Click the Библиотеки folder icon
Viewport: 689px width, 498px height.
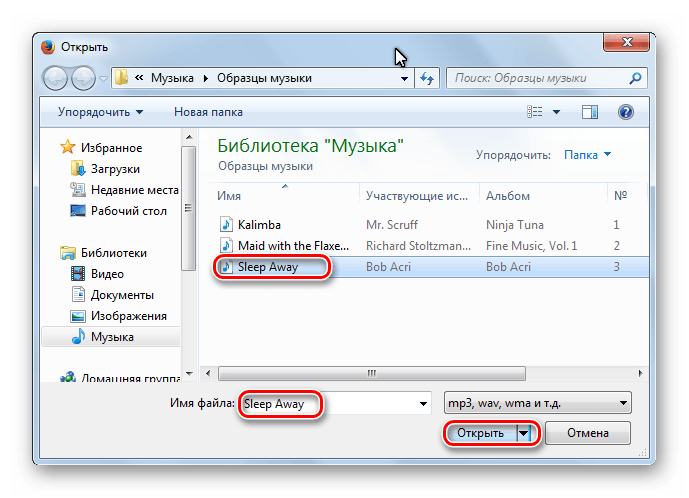click(68, 253)
